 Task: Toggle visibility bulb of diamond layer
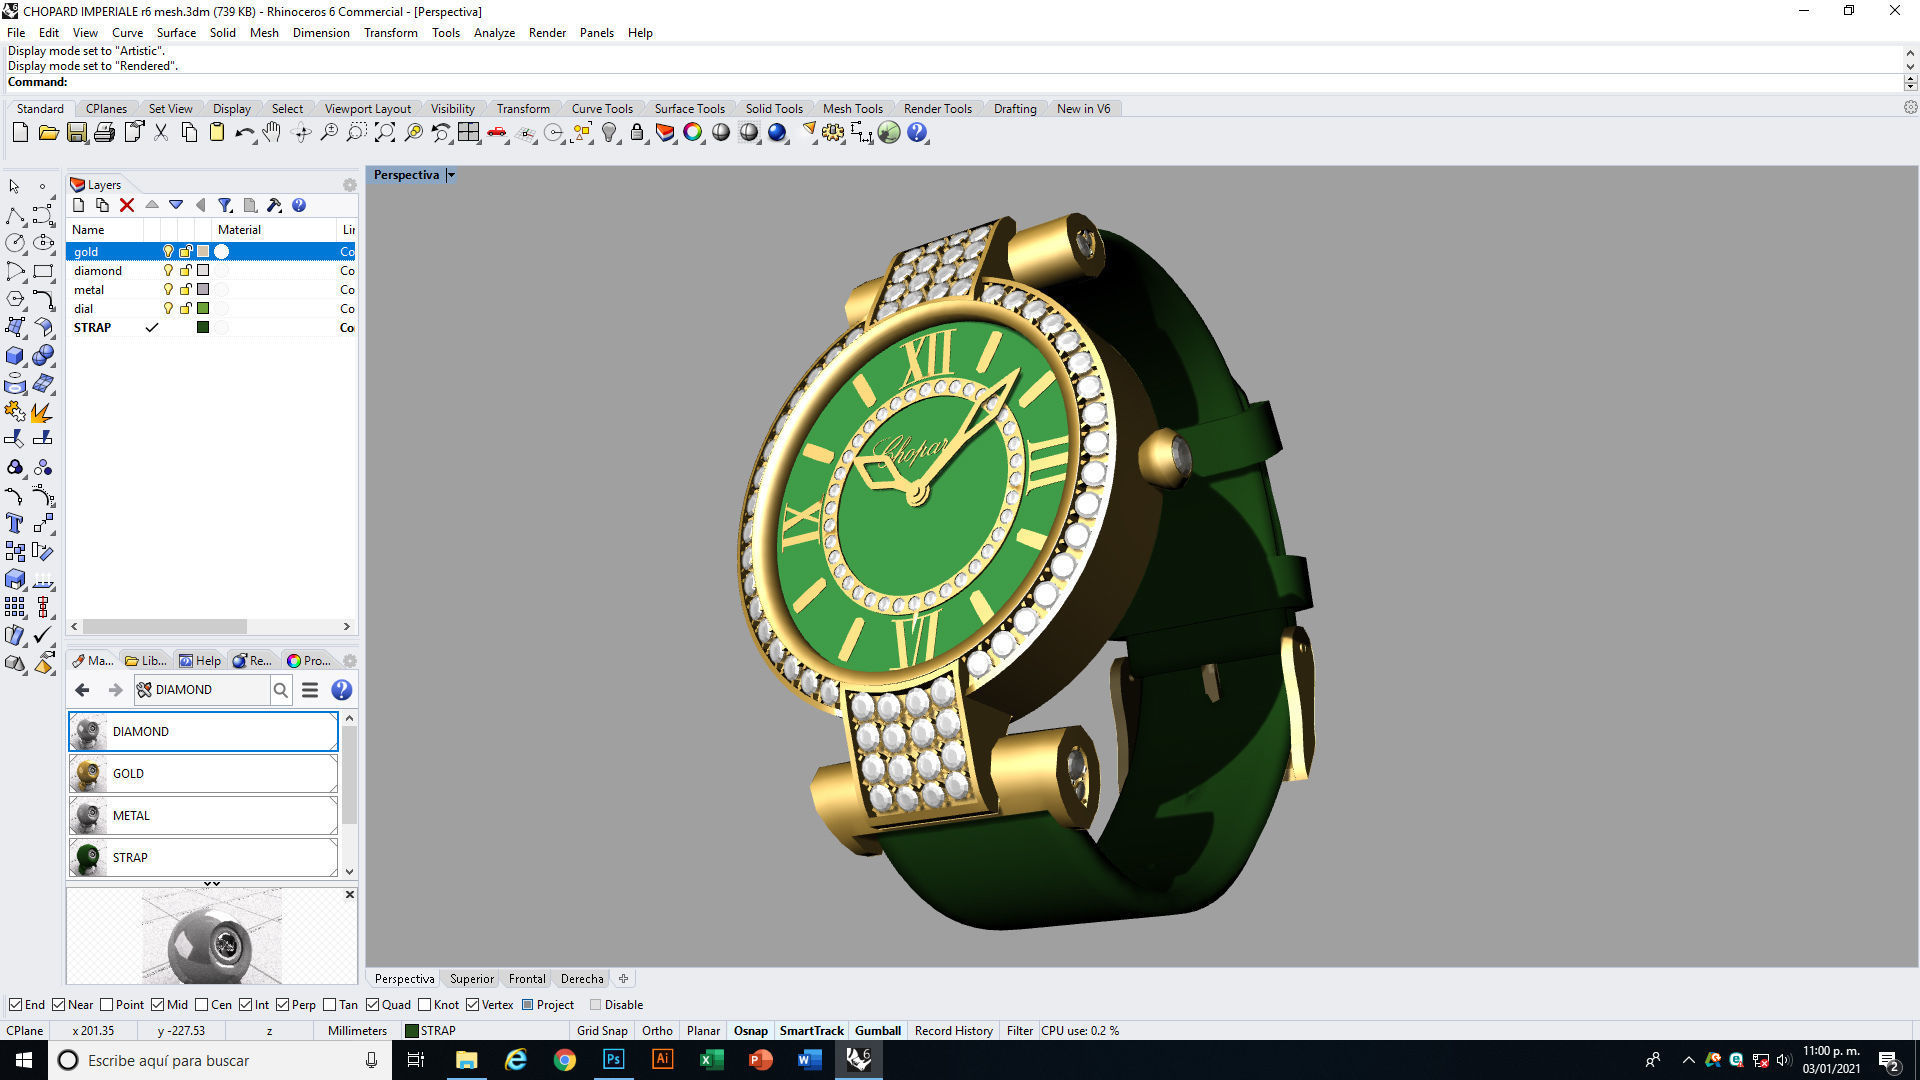pos(168,271)
